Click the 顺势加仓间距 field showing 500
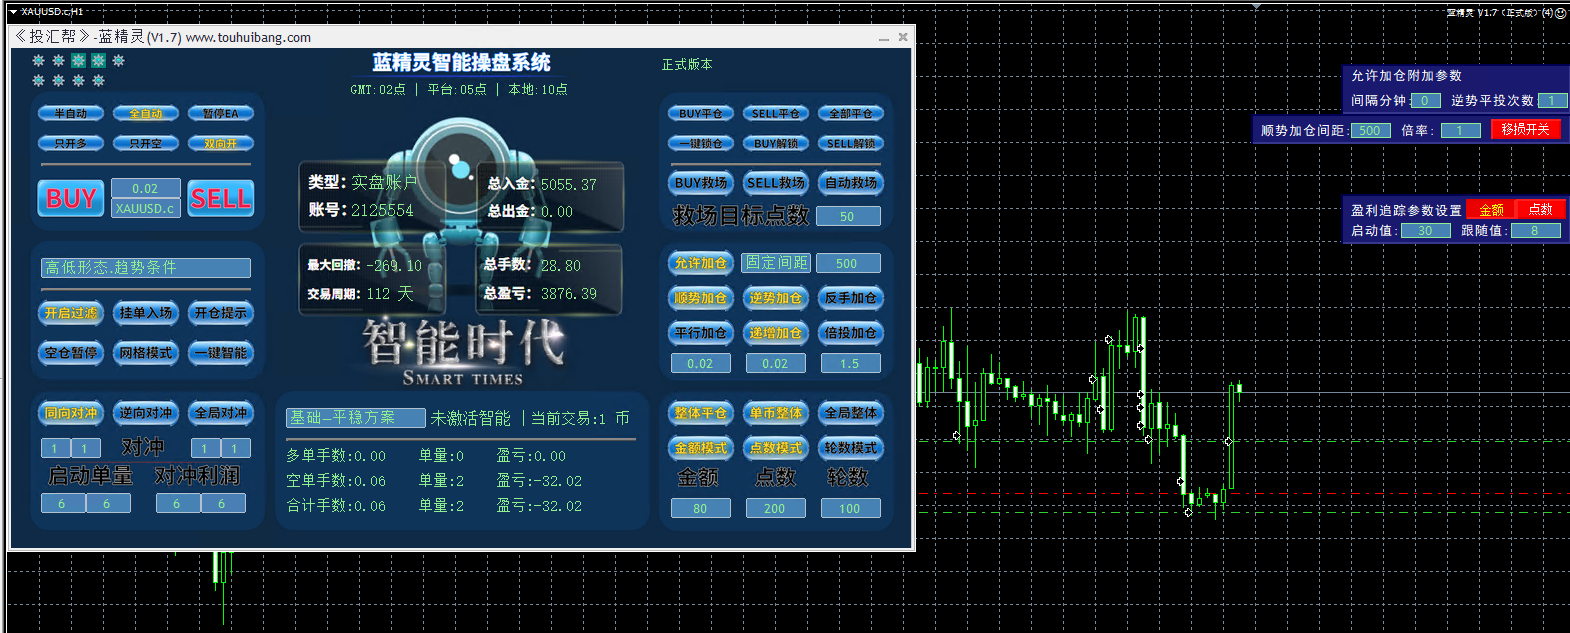This screenshot has height=633, width=1570. point(1371,131)
